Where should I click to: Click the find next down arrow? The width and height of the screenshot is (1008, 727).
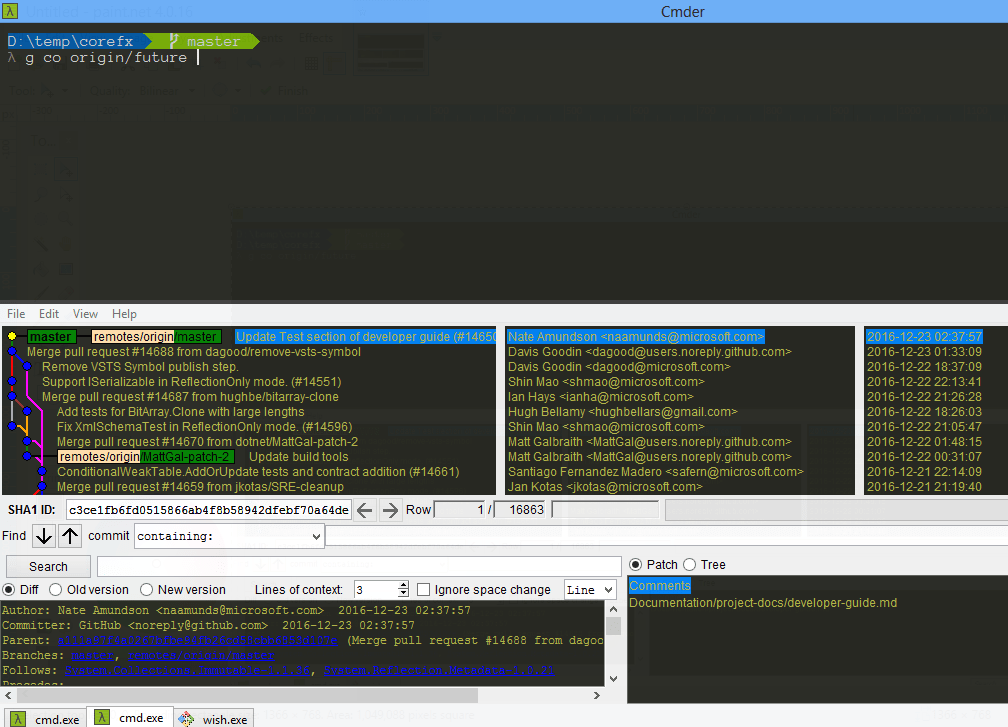coord(44,535)
